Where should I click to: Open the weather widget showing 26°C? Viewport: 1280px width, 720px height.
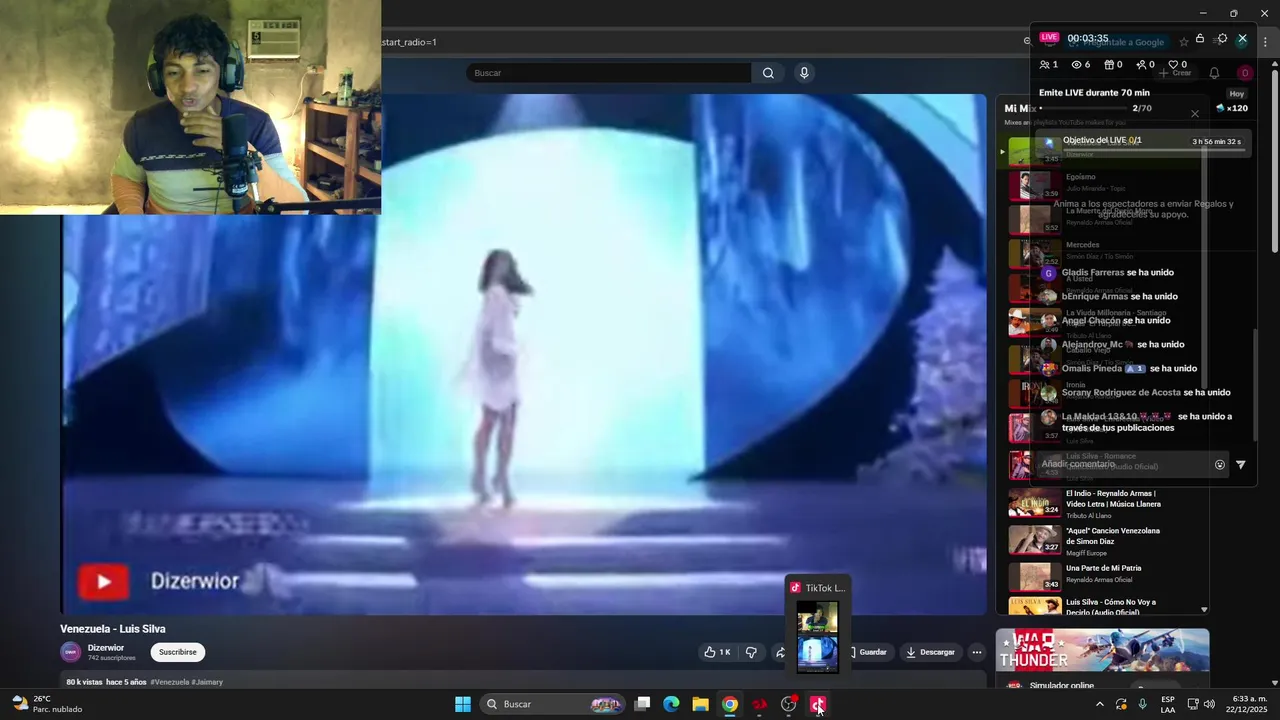[x=47, y=704]
